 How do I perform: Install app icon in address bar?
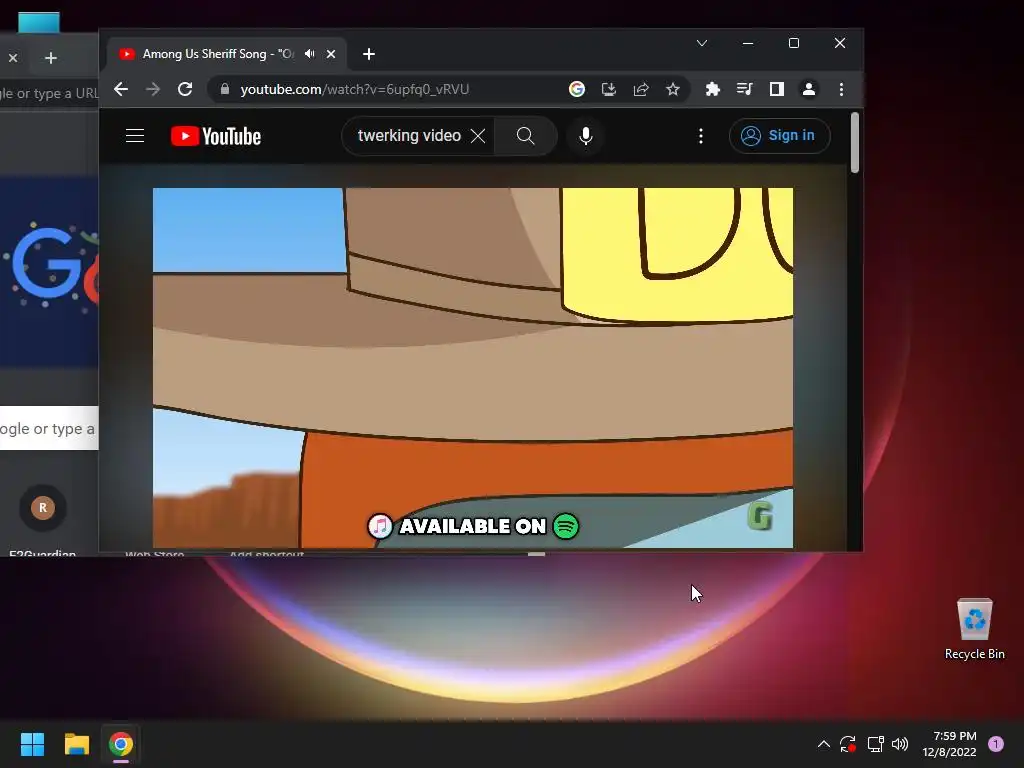609,89
